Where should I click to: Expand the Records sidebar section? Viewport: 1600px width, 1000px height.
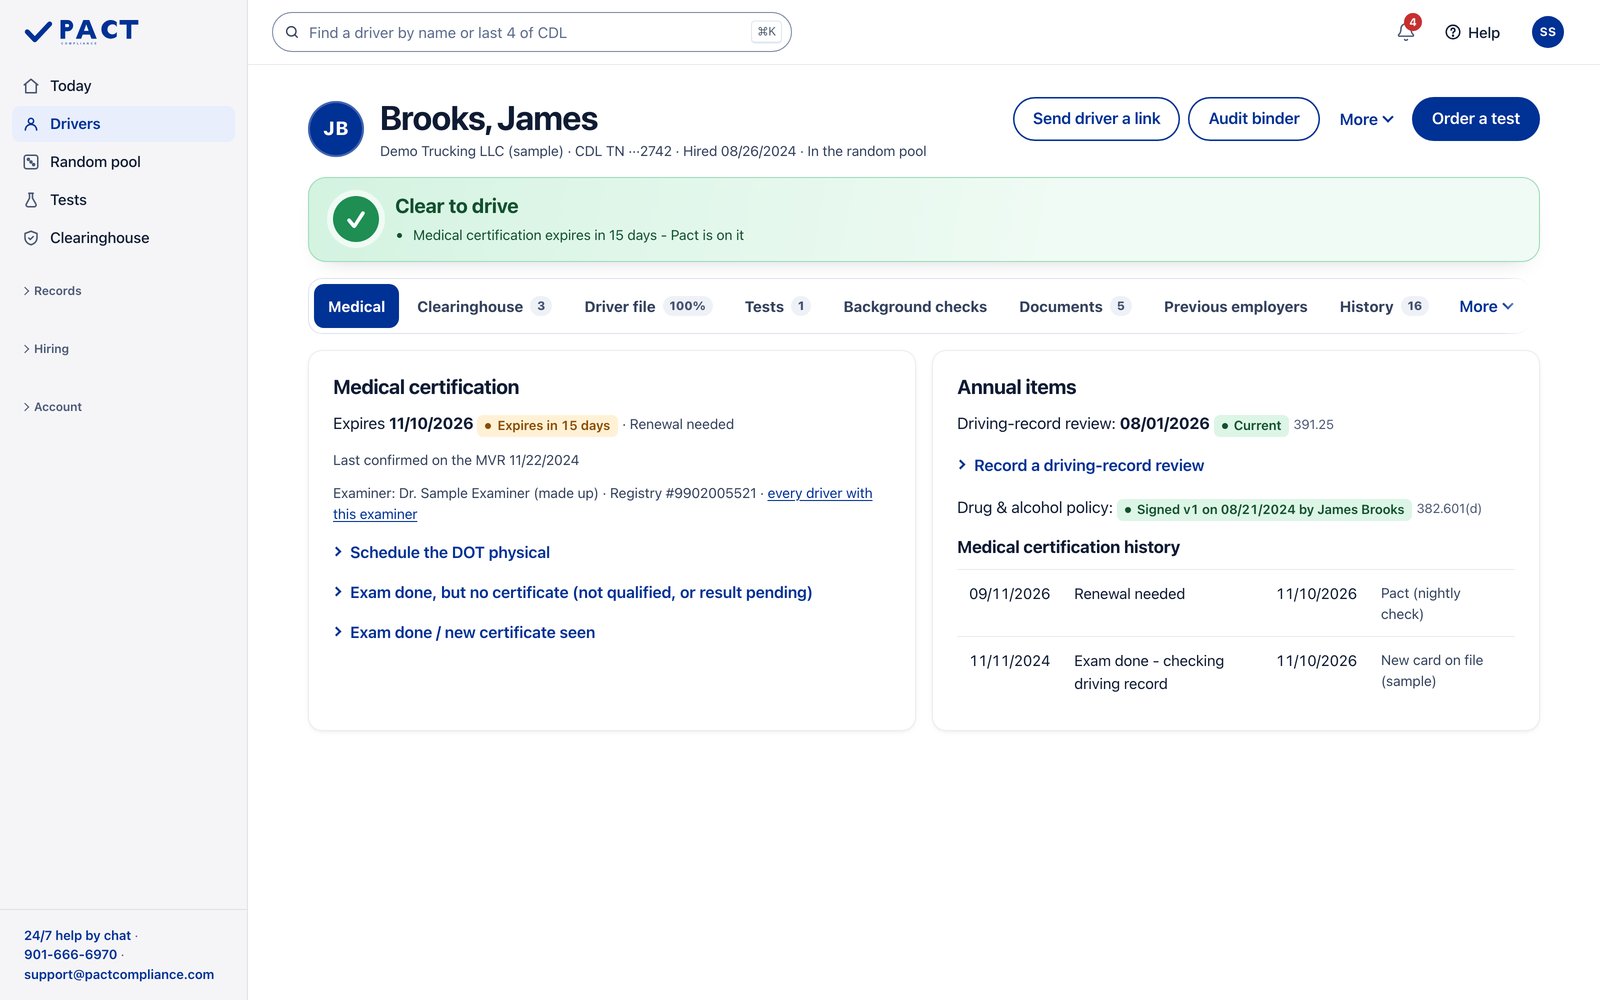pos(52,291)
